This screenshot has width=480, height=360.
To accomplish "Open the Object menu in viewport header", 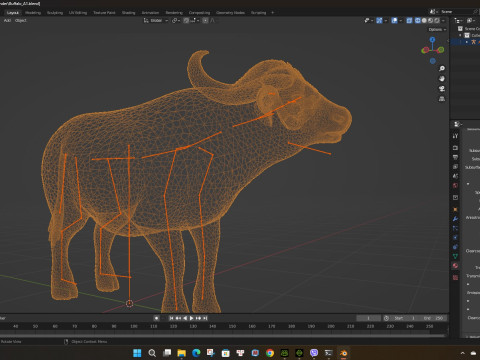I will (x=21, y=20).
